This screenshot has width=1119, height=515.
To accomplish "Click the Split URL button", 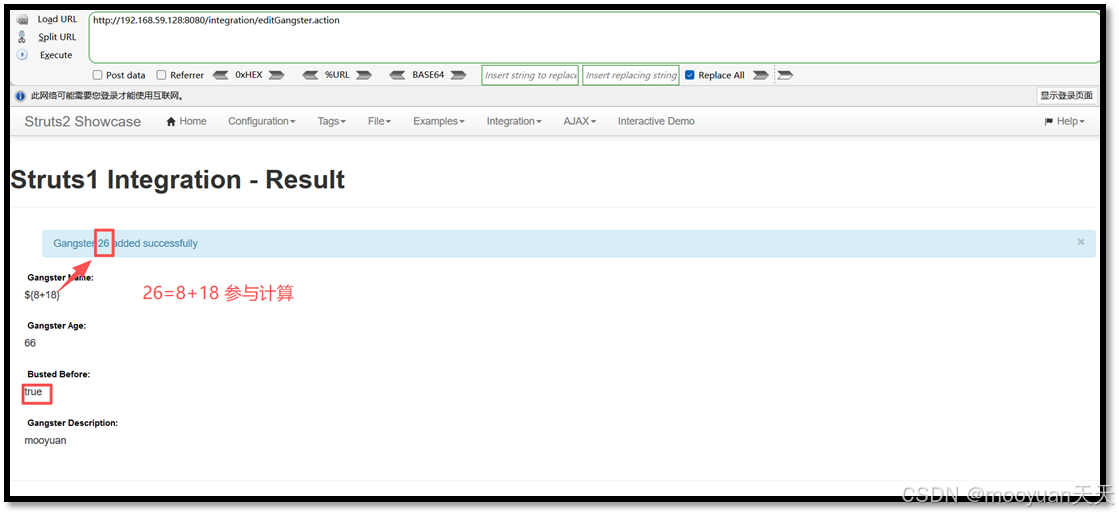I will (57, 37).
